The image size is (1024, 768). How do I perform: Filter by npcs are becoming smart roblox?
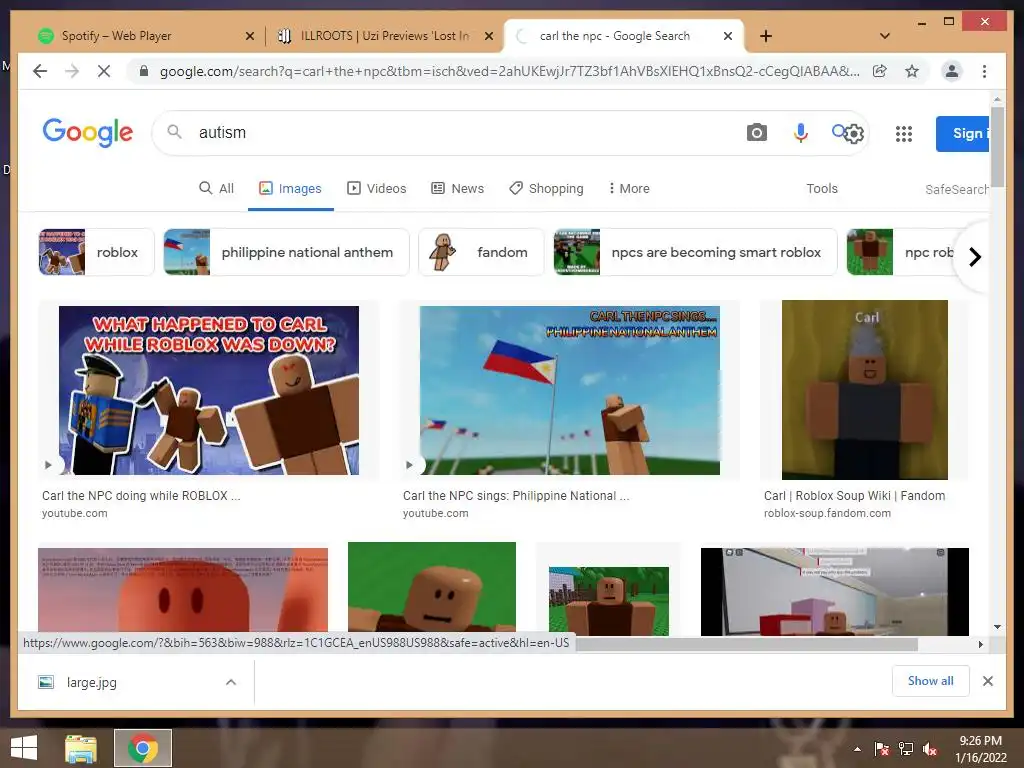pos(695,252)
